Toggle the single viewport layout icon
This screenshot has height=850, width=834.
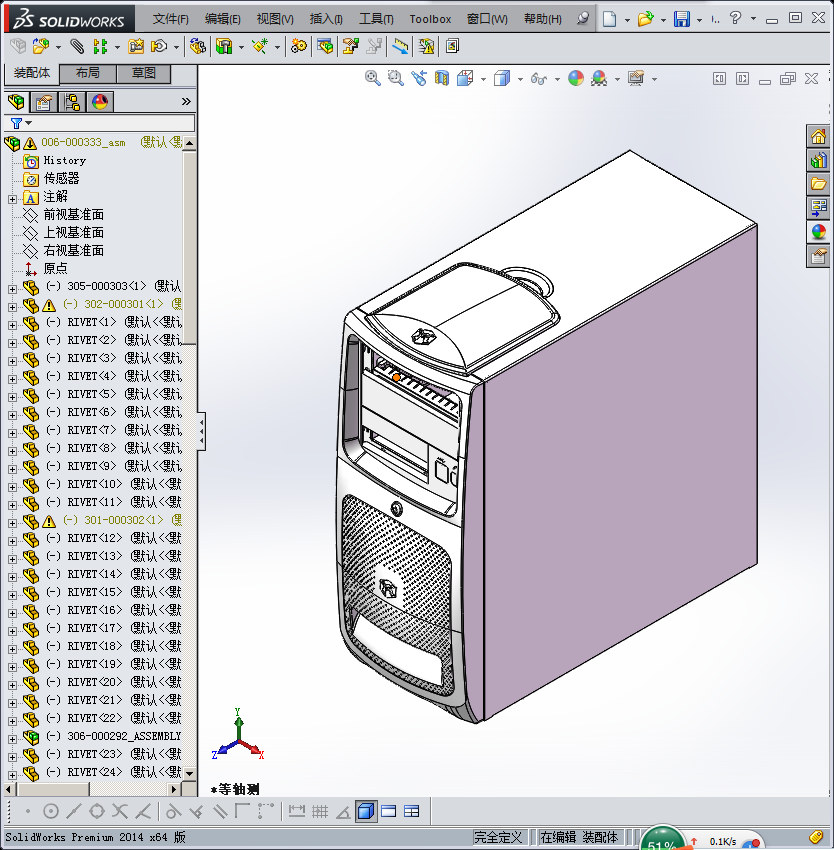[x=389, y=811]
